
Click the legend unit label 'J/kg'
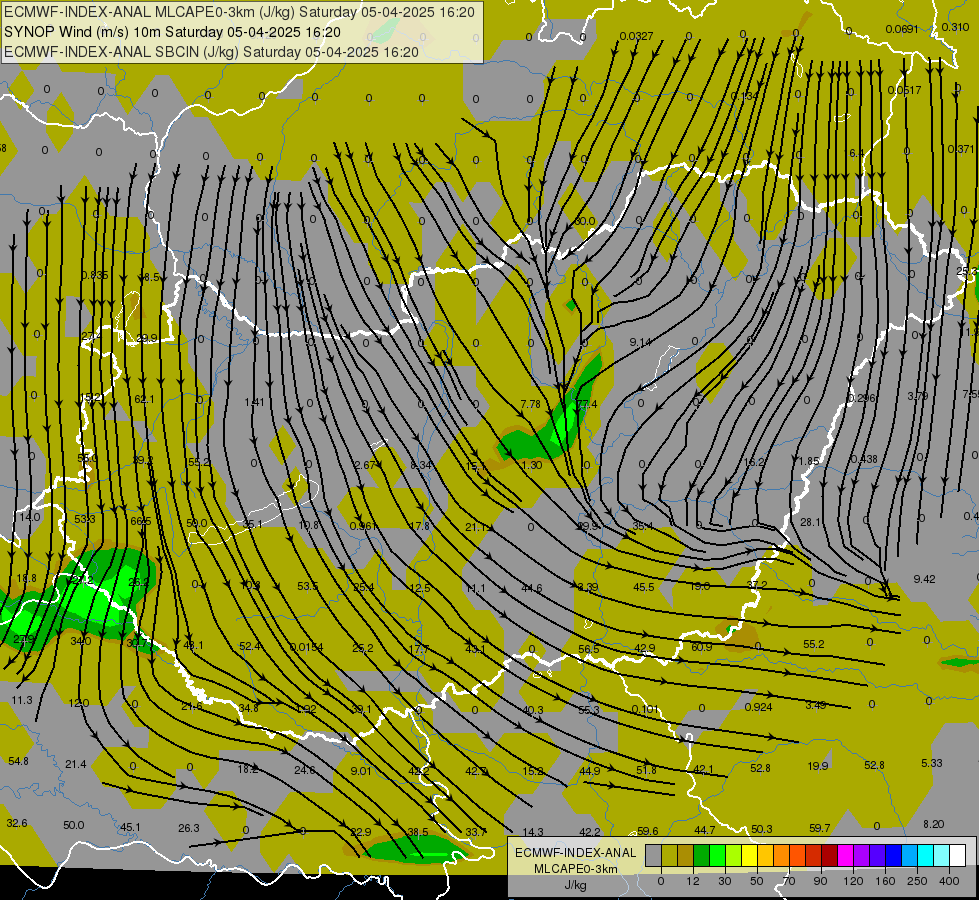[x=576, y=885]
